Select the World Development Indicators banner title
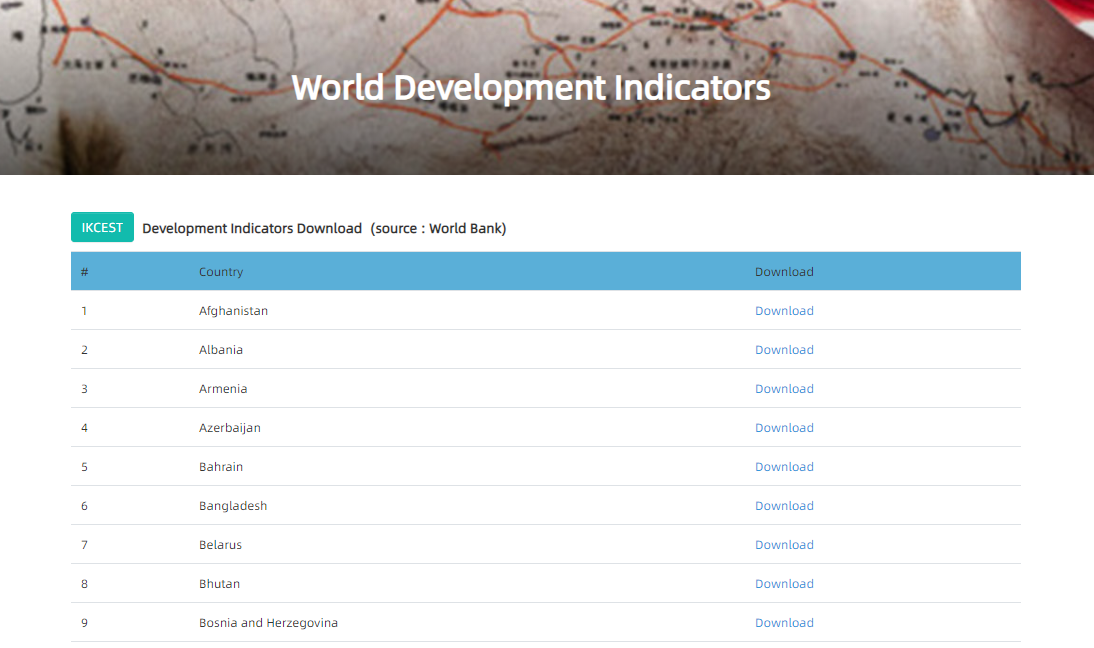This screenshot has height=648, width=1094. [x=531, y=87]
